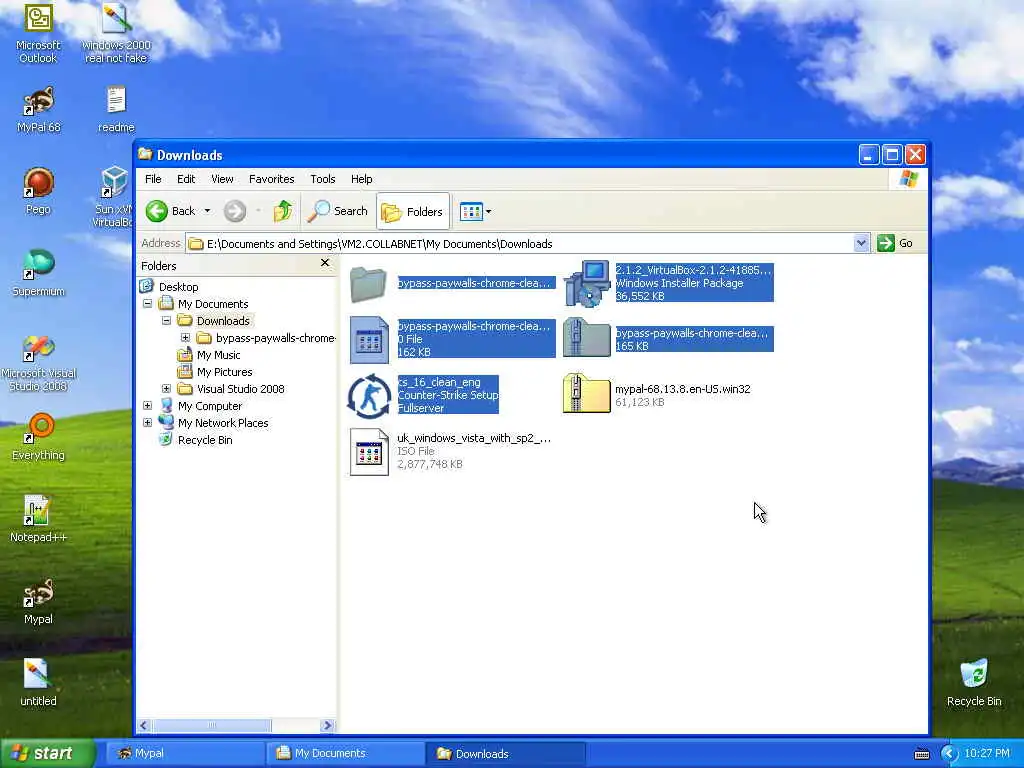Screen dimensions: 1024x768
Task: Select the Recycle Bin desktop icon
Action: 974,683
